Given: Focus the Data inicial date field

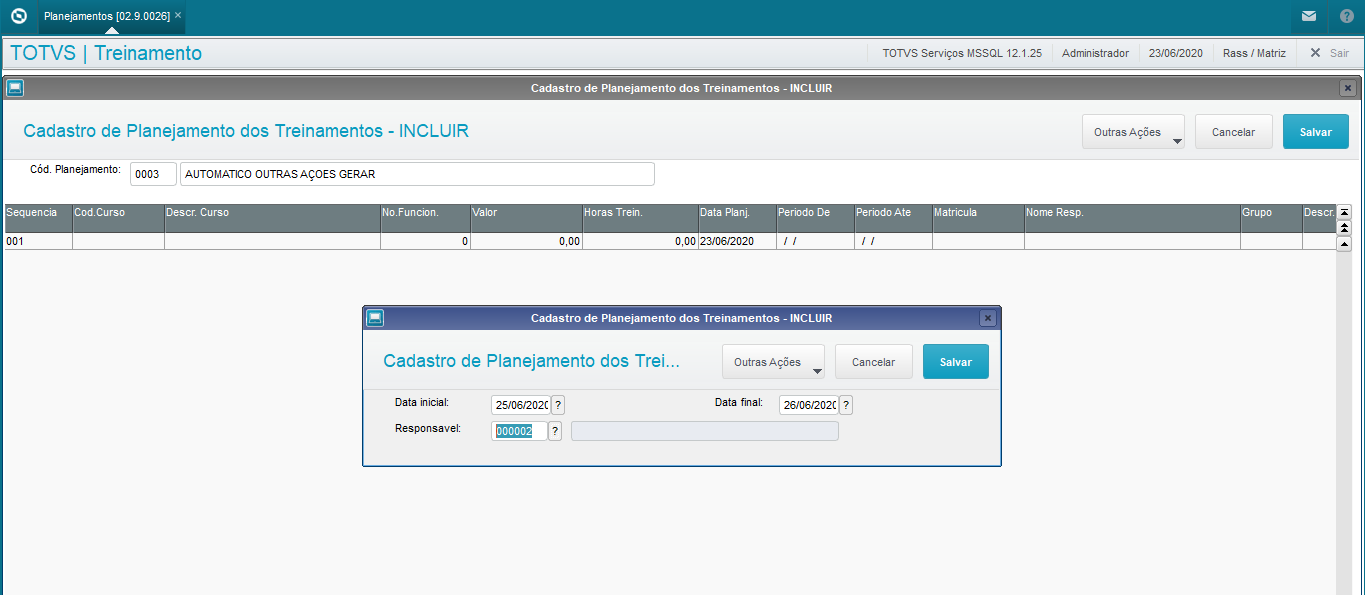Looking at the screenshot, I should coord(520,405).
